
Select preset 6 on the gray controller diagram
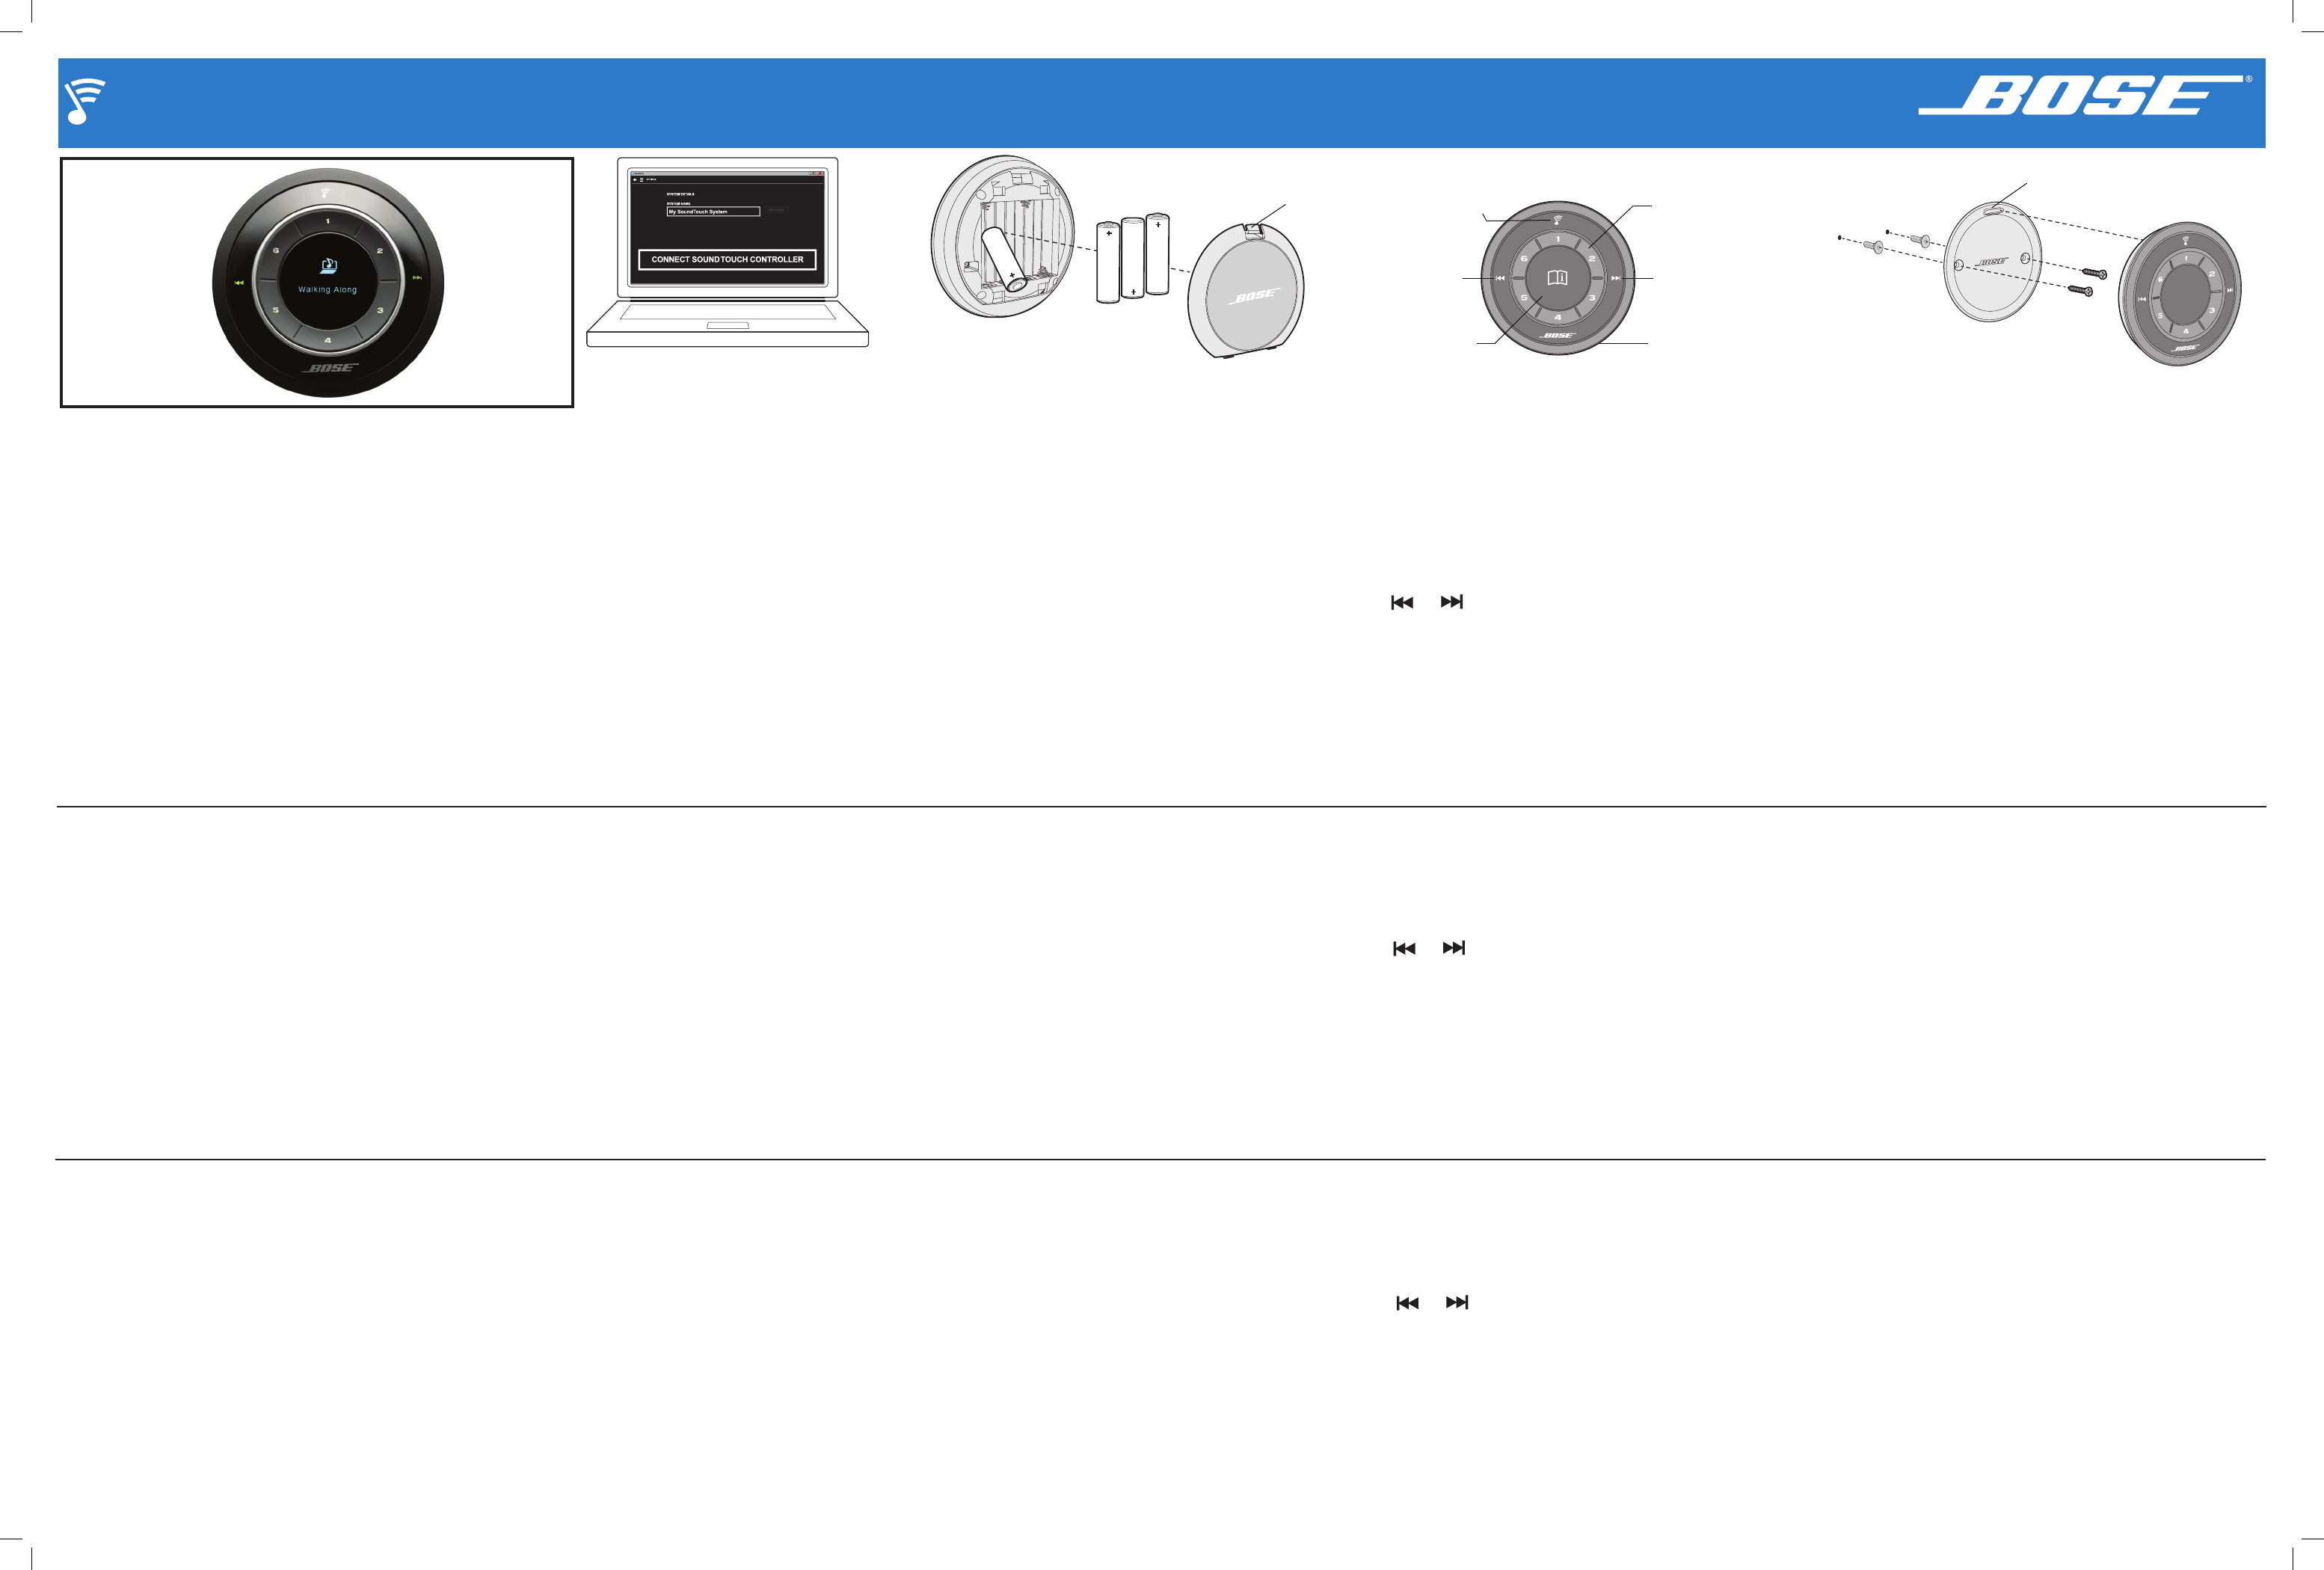[1524, 259]
